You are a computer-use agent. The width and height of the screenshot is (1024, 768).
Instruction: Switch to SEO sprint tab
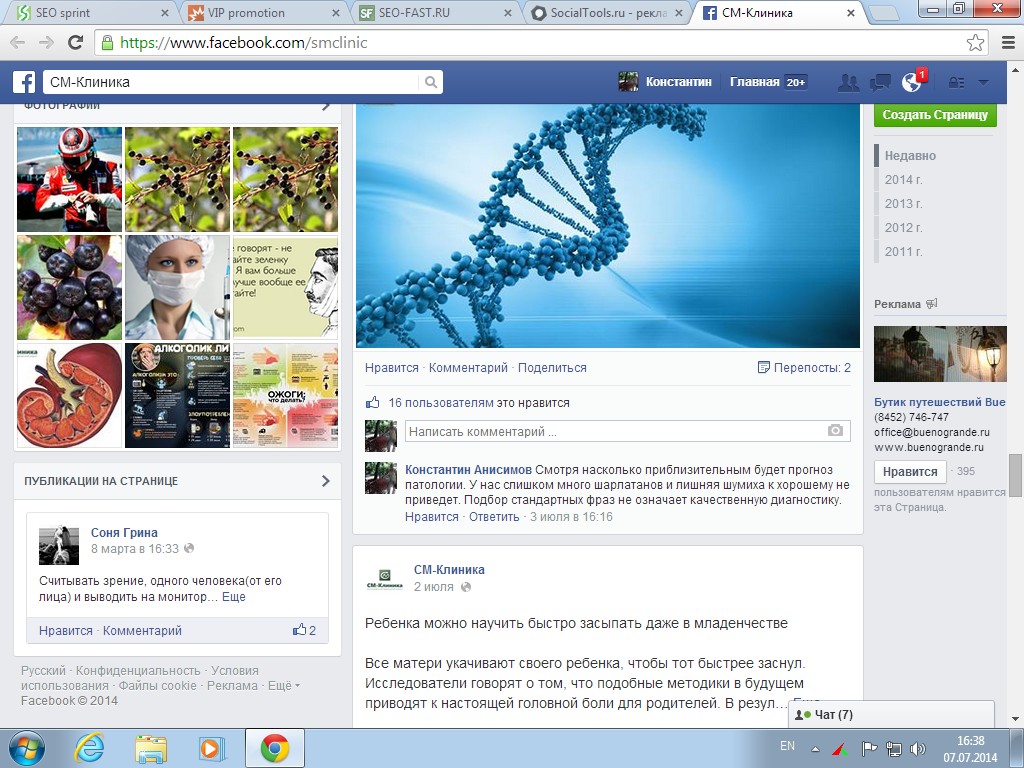point(91,12)
